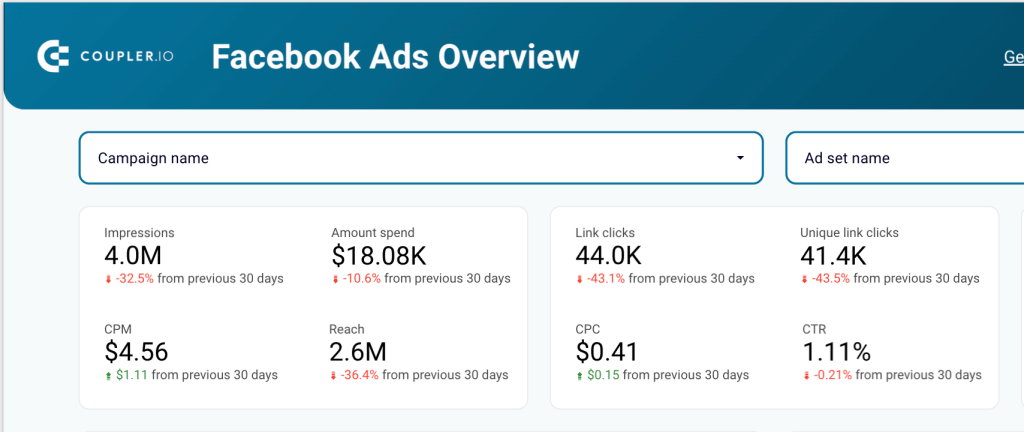Click the Coupler.io logo icon
Screen dimensions: 1024x432
(x=52, y=57)
